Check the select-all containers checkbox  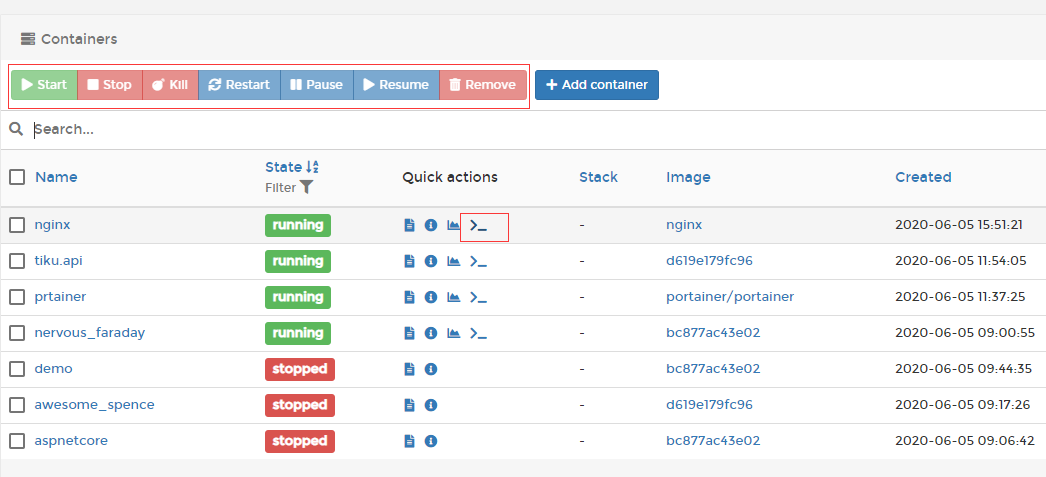(17, 177)
